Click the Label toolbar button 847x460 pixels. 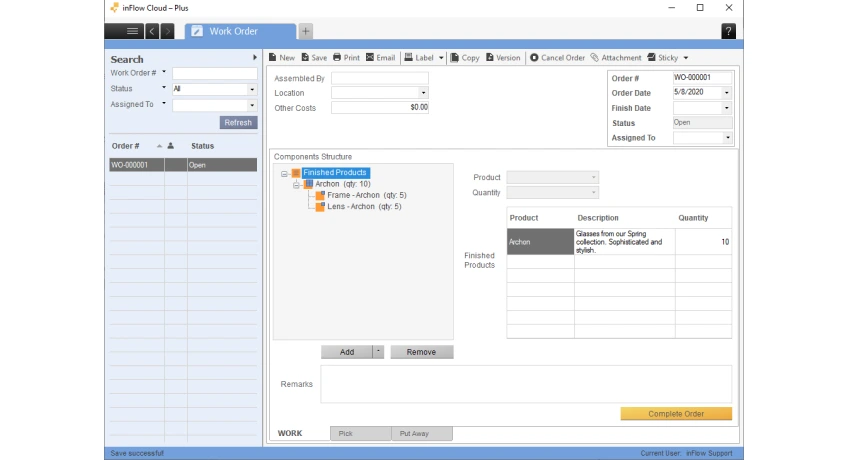tap(419, 58)
